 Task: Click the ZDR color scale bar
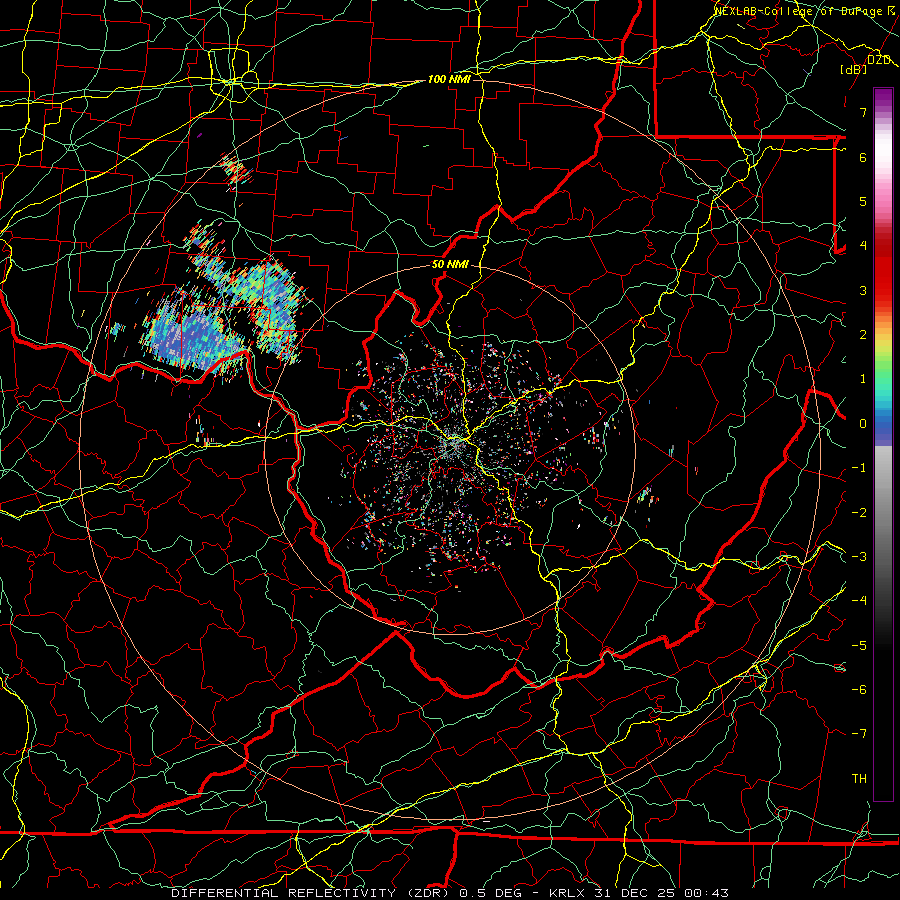pos(883,444)
